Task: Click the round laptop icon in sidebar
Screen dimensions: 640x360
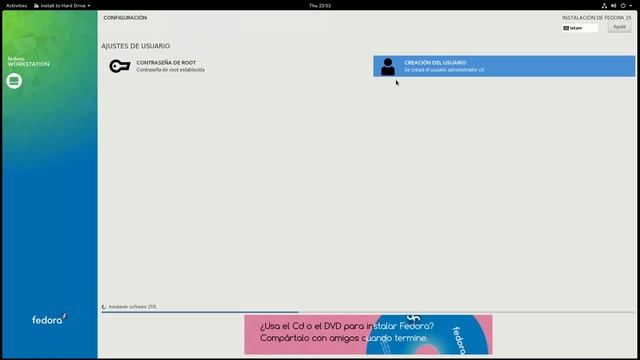Action: coord(14,81)
